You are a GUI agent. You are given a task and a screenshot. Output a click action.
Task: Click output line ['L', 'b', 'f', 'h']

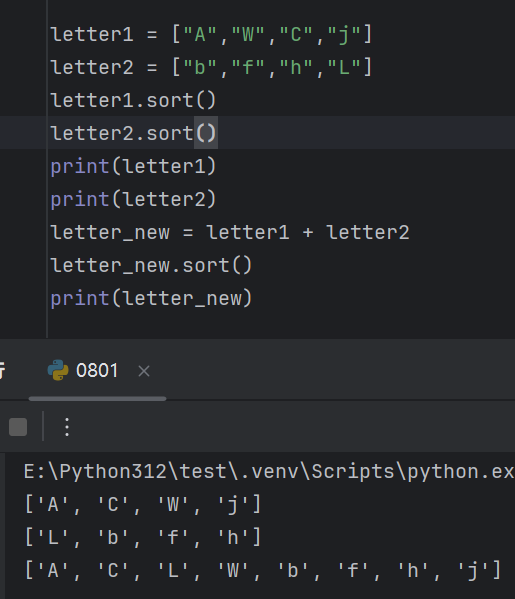click(x=143, y=537)
